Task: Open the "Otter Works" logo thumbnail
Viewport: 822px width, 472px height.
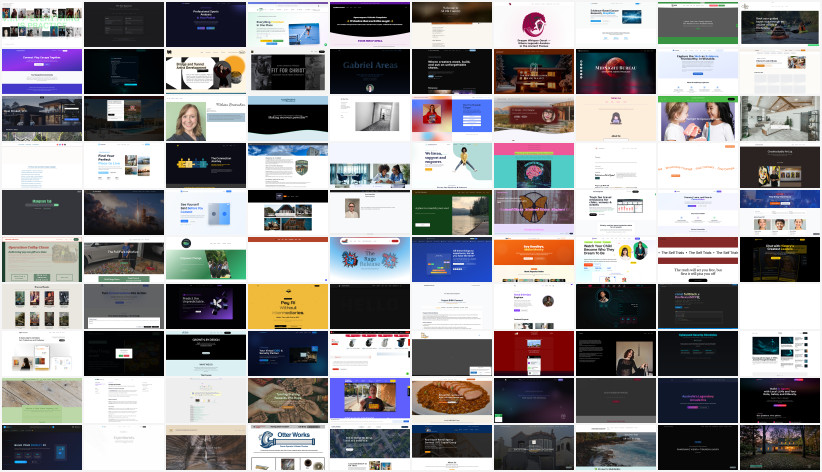Action: point(288,447)
